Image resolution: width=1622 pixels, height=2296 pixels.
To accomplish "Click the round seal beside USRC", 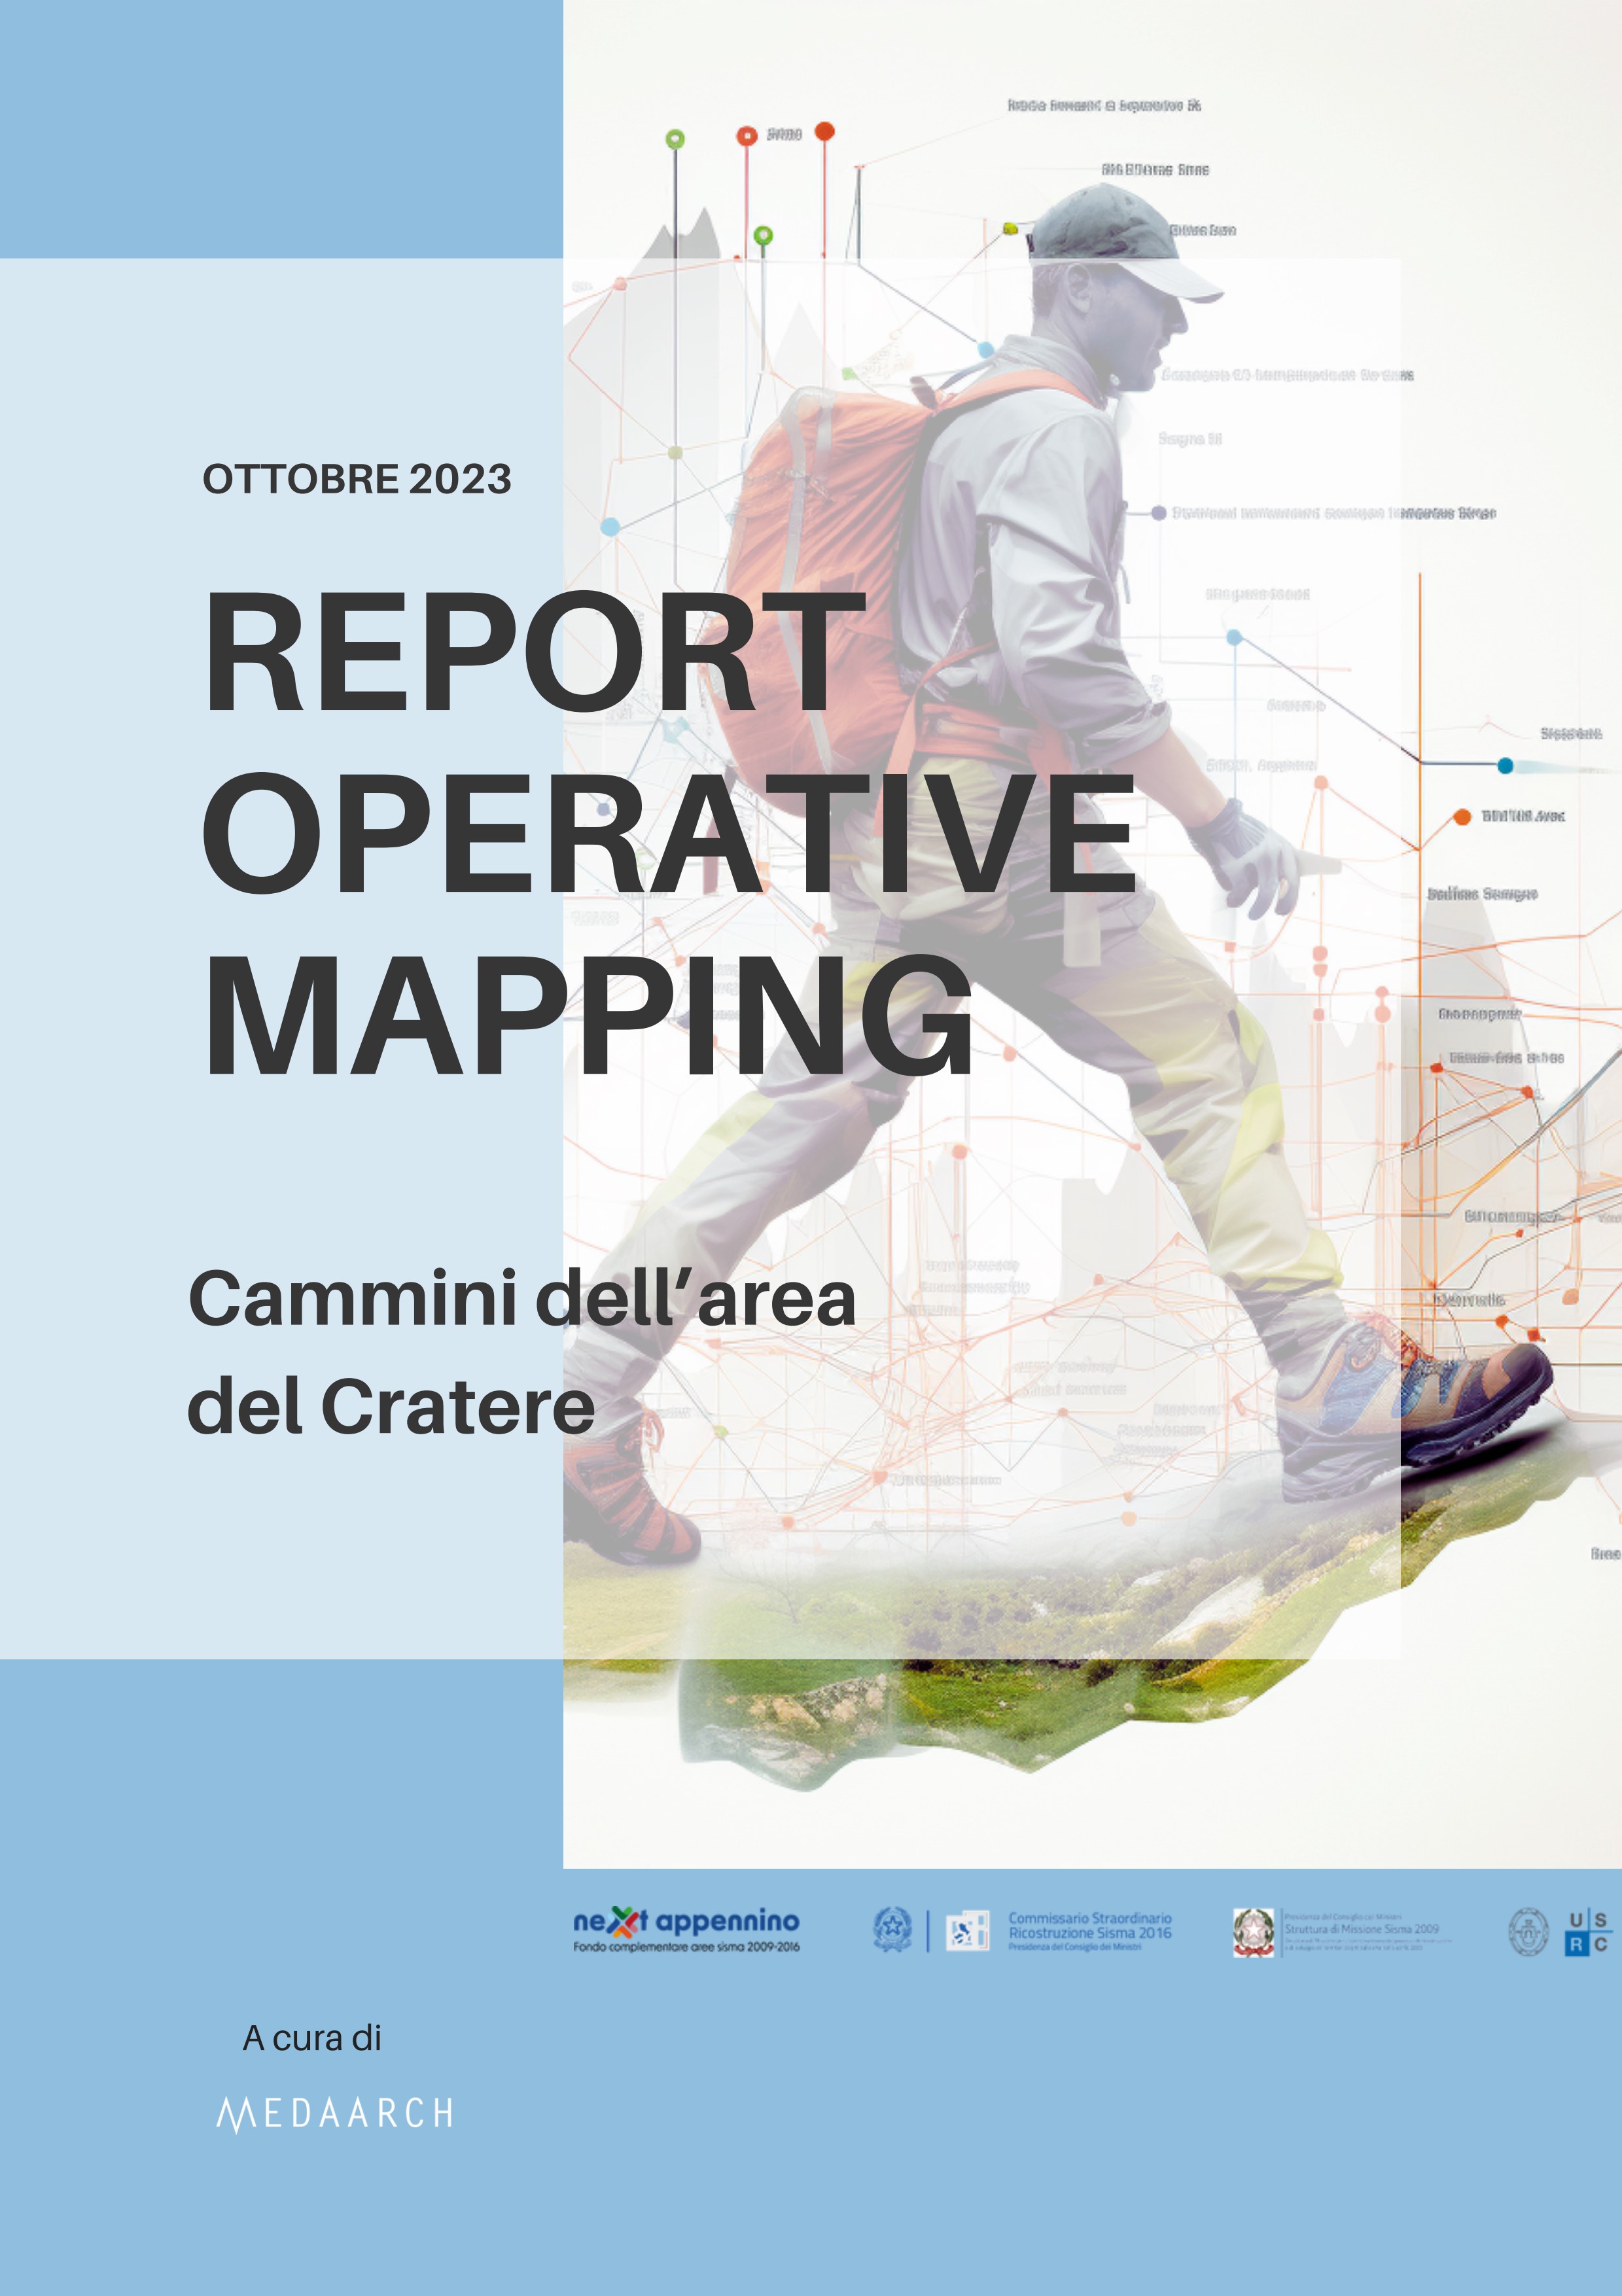I will 1528,1931.
